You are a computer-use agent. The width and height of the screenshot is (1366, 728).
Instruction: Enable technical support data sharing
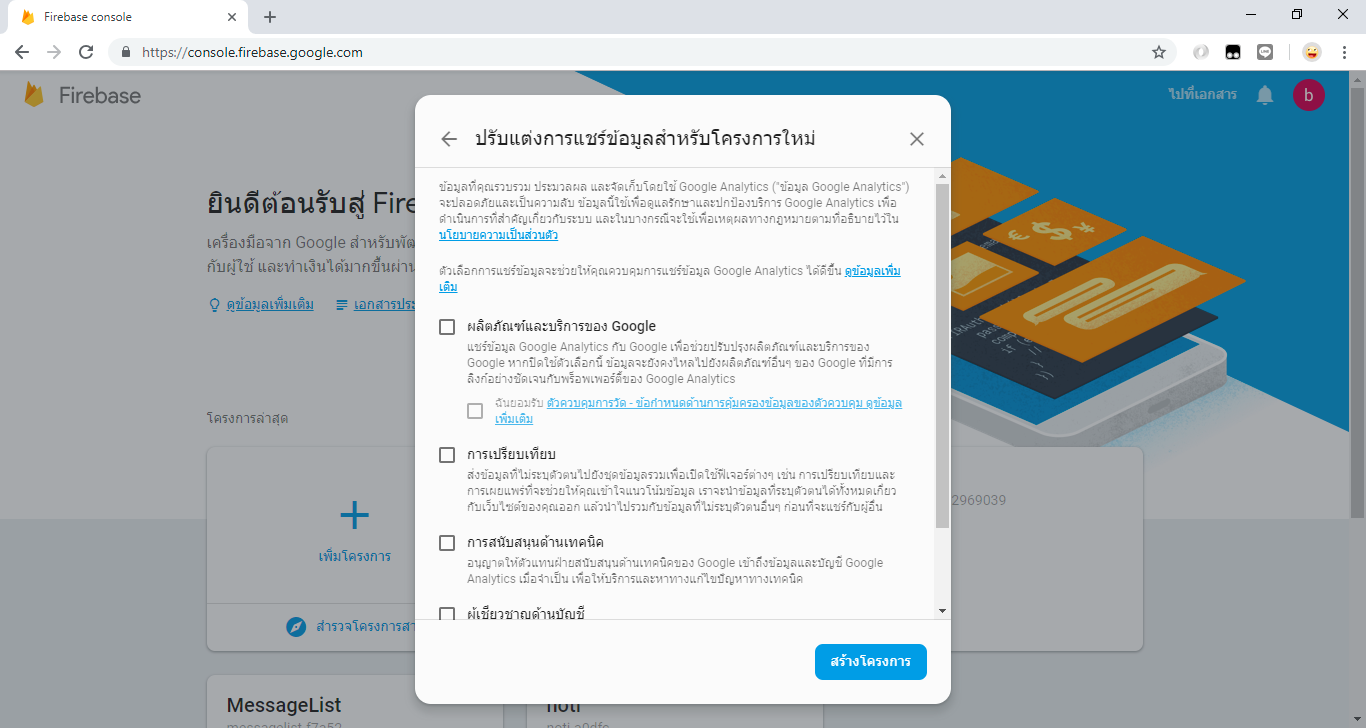point(446,543)
